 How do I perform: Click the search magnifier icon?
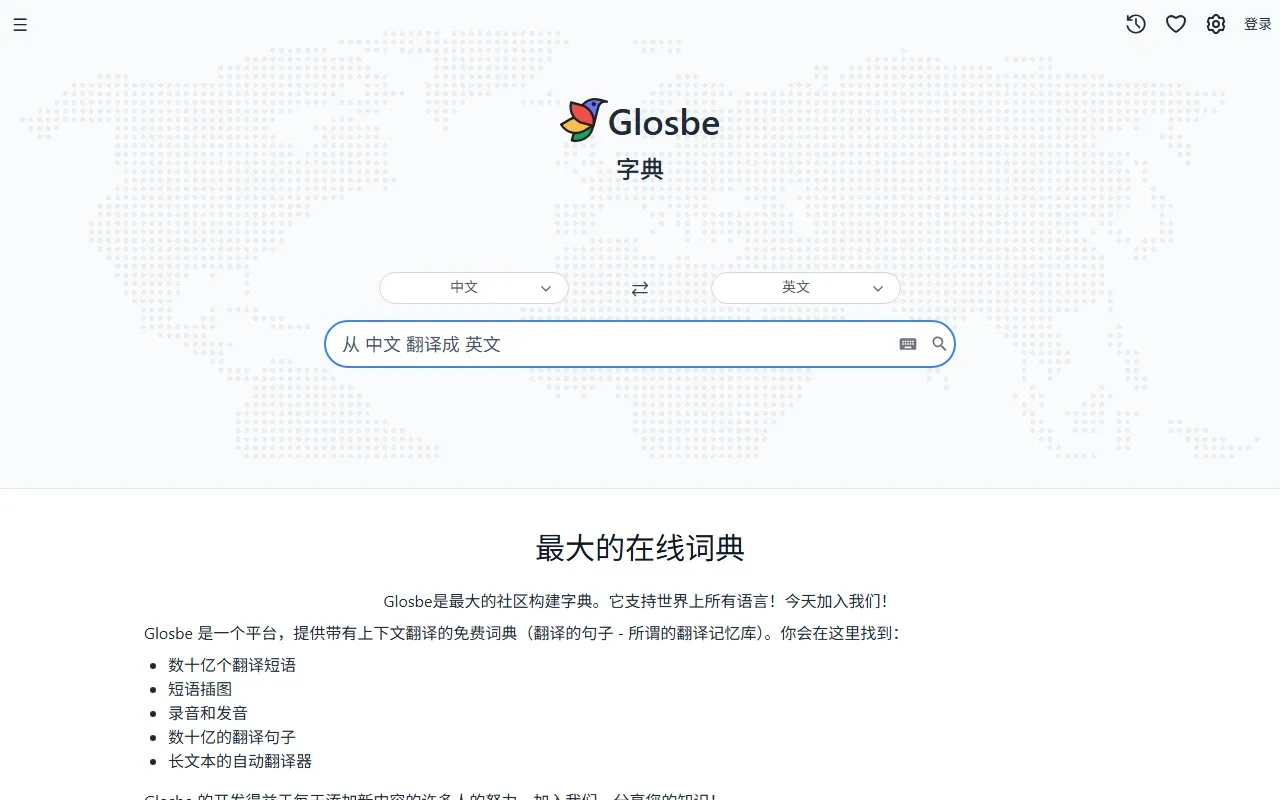point(938,344)
